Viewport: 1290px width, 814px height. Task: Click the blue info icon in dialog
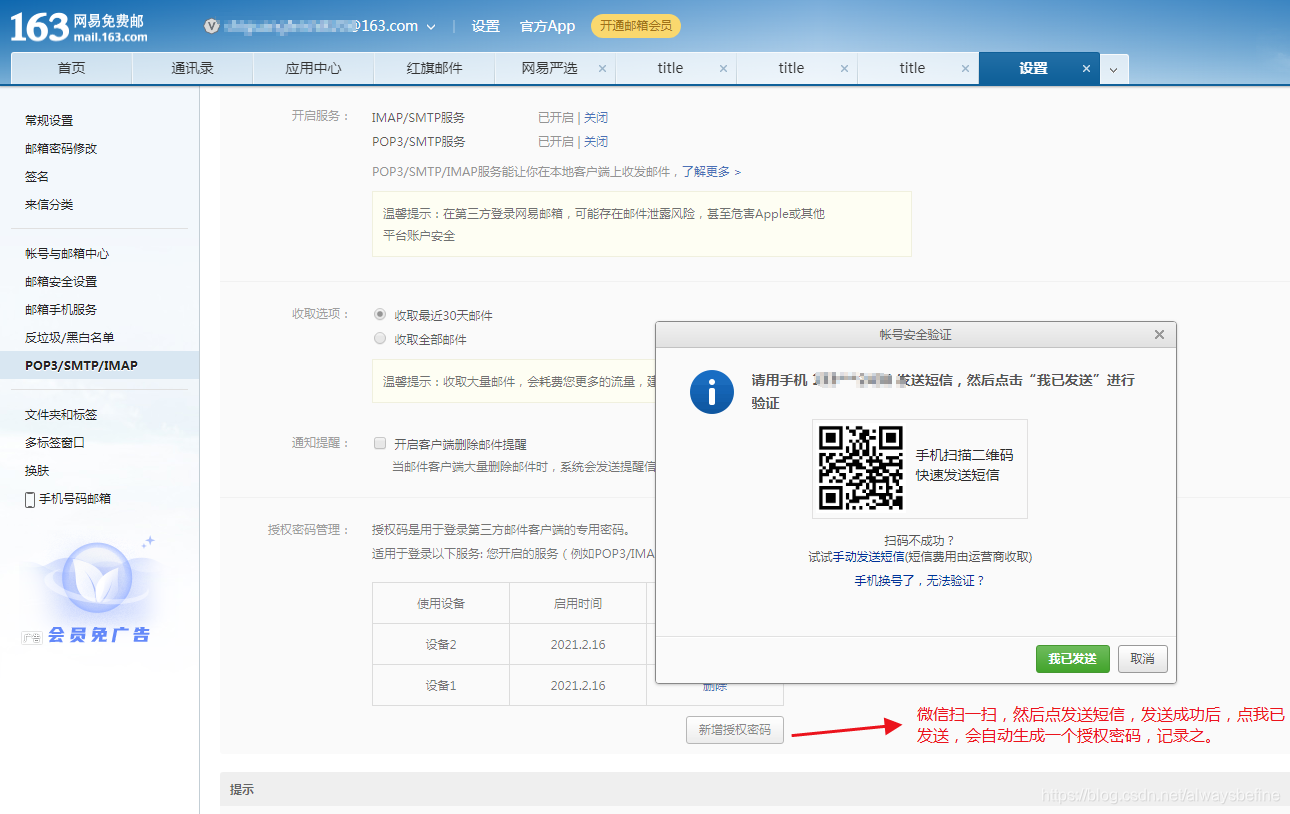[x=712, y=391]
